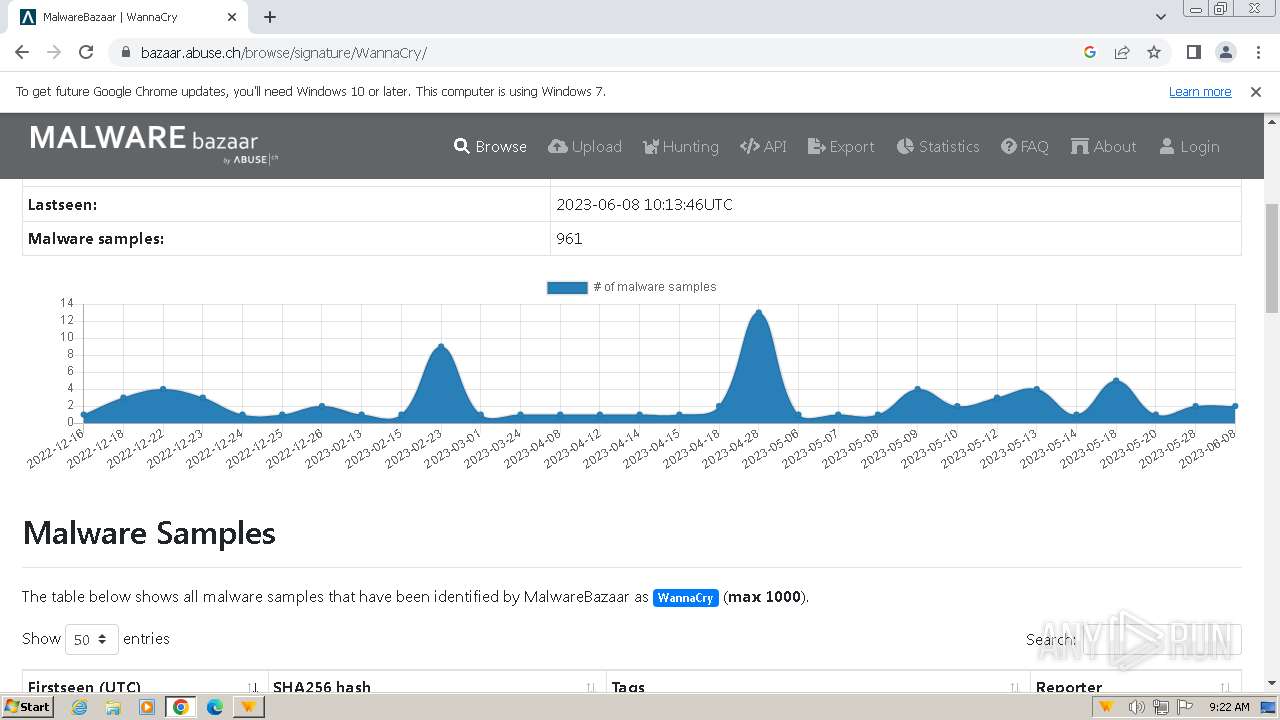The height and width of the screenshot is (720, 1280).
Task: Sort by Firstseen (UTC) column
Action: click(145, 684)
